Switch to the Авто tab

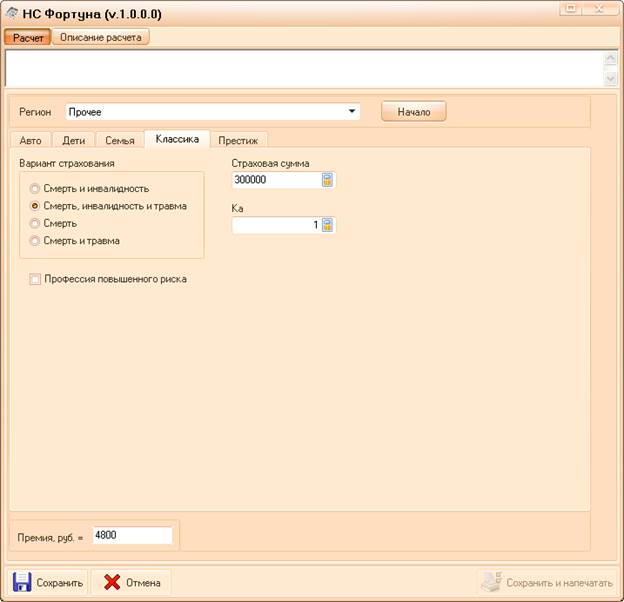[30, 140]
